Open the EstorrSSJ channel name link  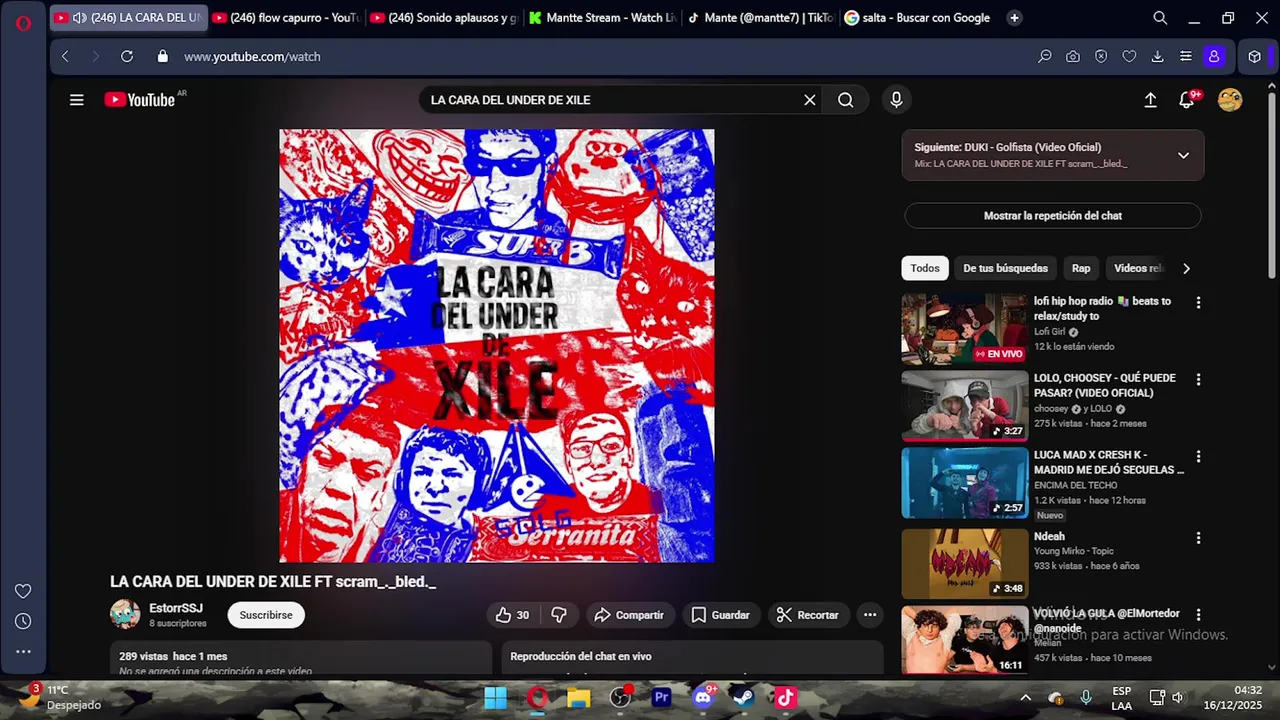pyautogui.click(x=176, y=608)
